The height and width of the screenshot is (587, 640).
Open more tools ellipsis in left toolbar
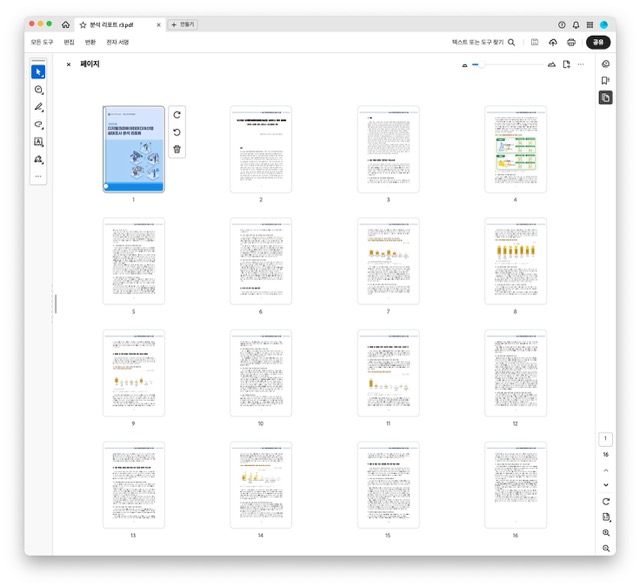(38, 176)
